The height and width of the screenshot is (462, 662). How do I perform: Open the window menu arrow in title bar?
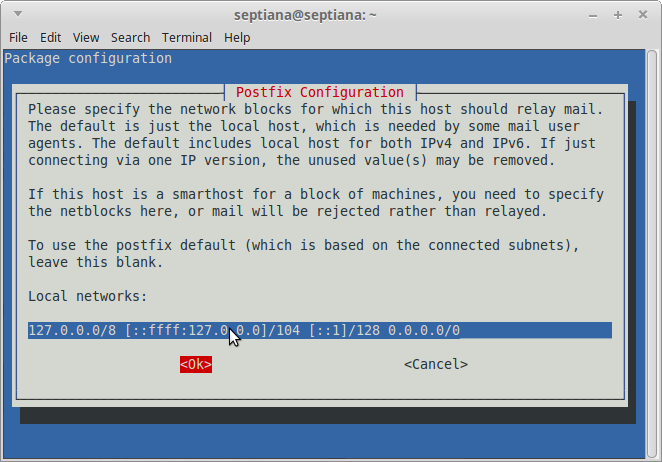[18, 14]
